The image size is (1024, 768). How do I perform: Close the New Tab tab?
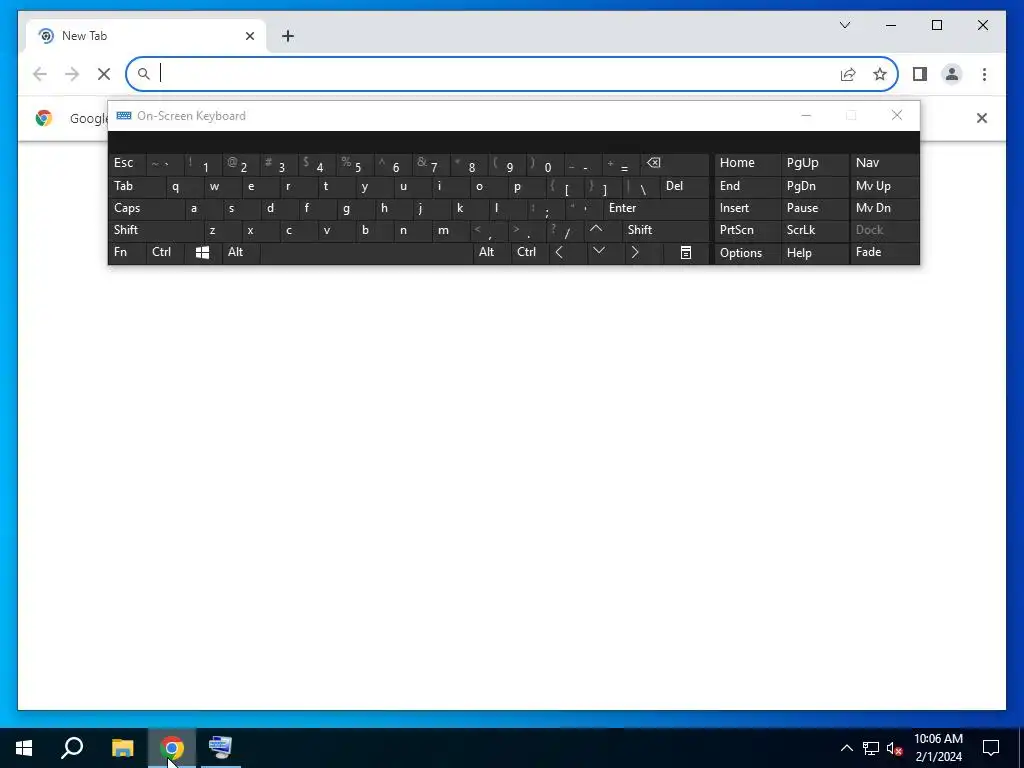(x=249, y=36)
